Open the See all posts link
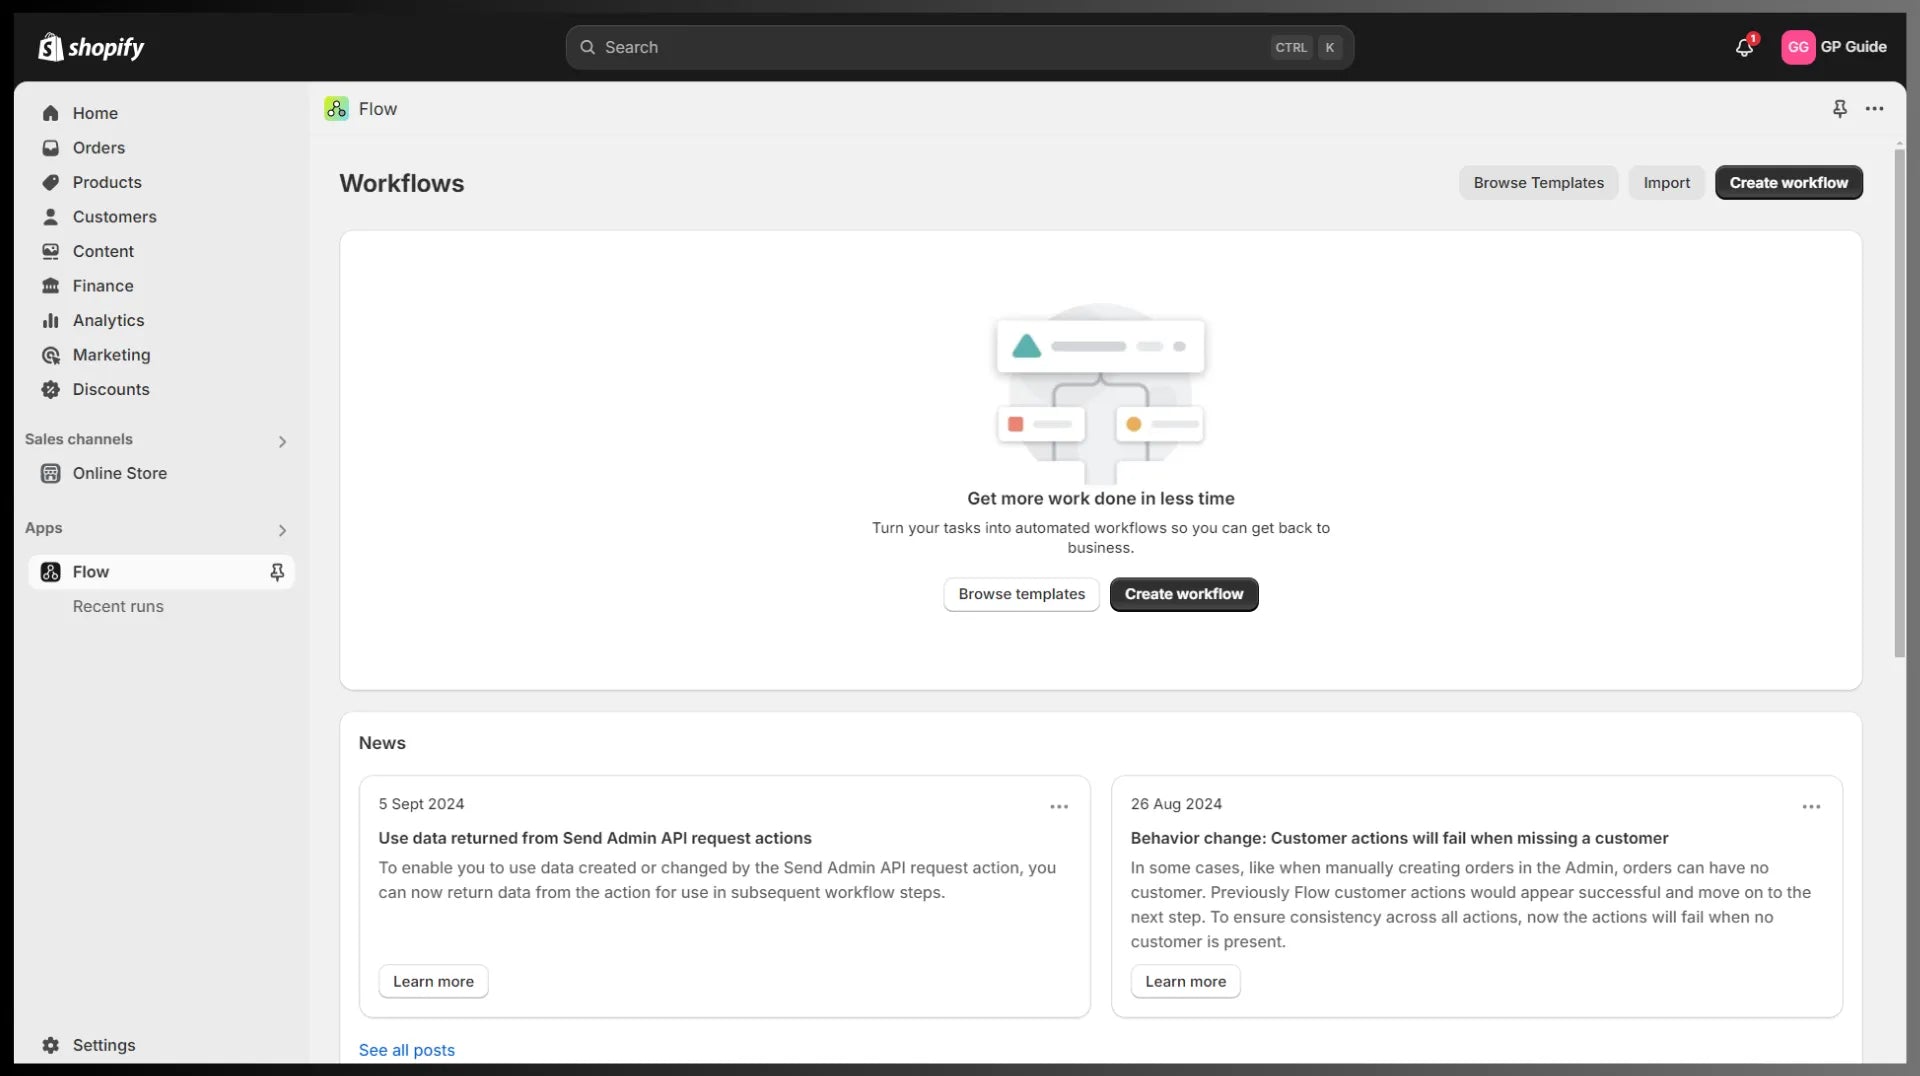Viewport: 1920px width, 1076px height. [406, 1050]
